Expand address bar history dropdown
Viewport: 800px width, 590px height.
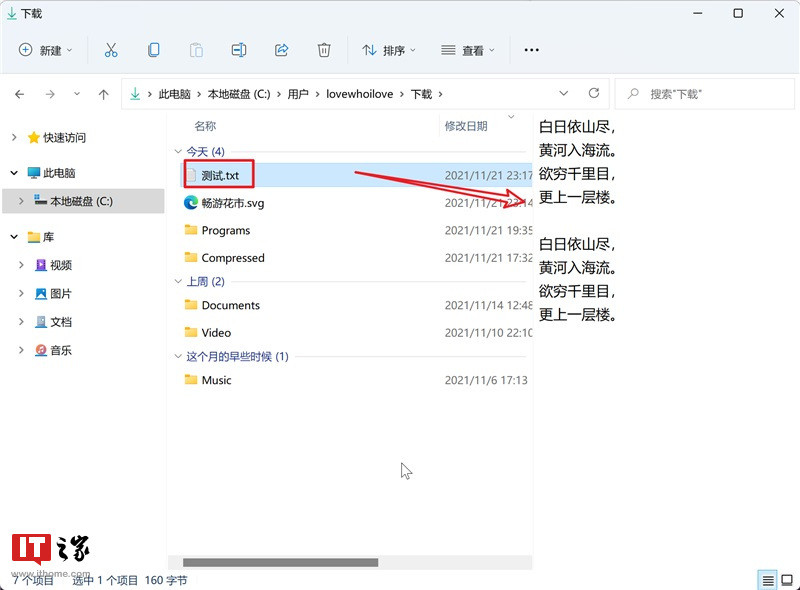click(x=564, y=93)
